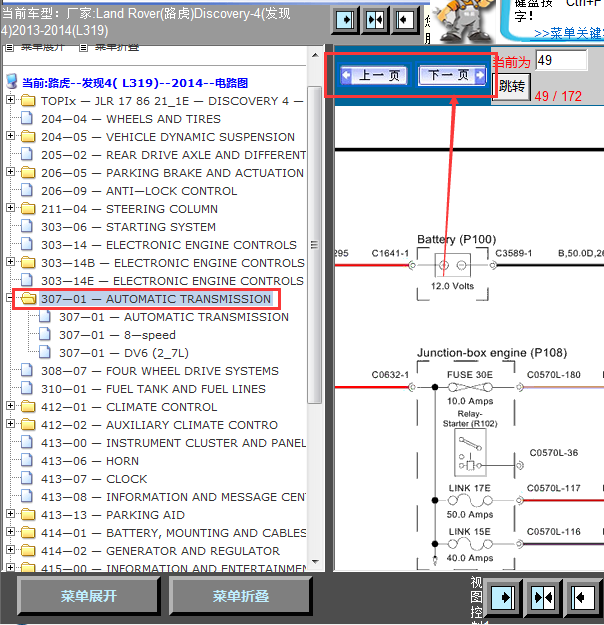
Task: Expand TOPIx JLR 17 86 21_1E folder
Action: (11, 100)
